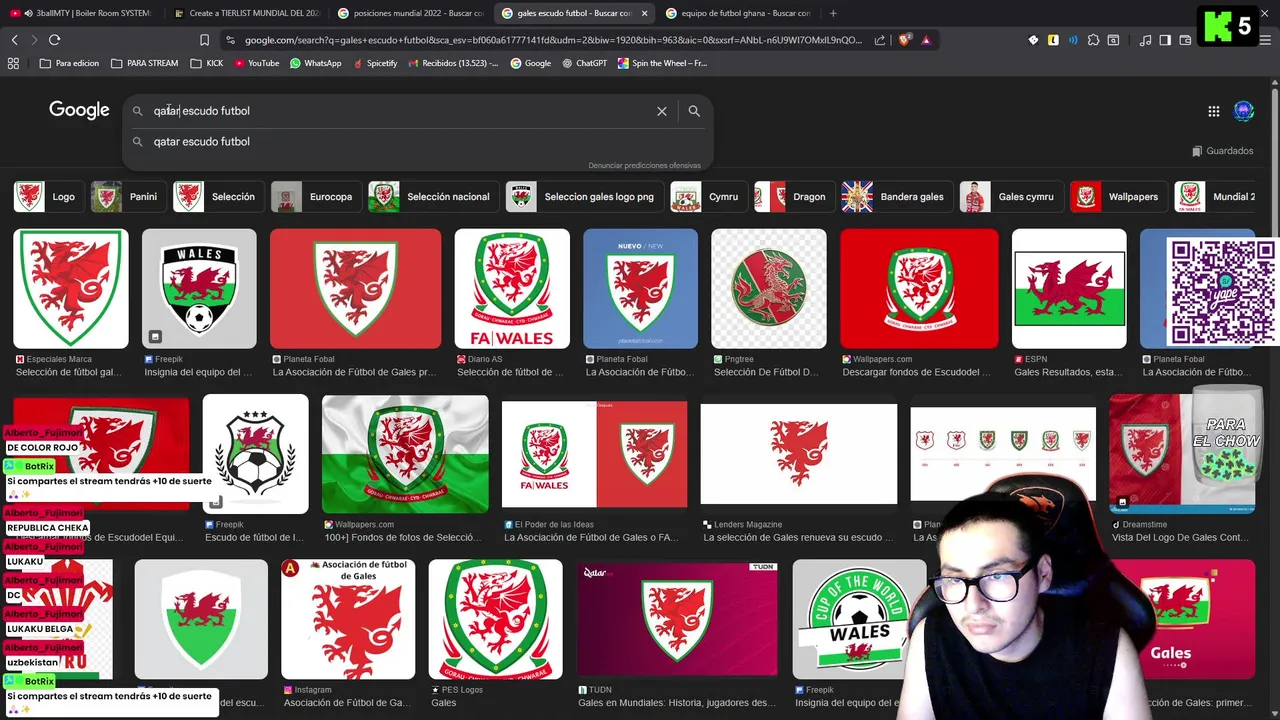Click into the Google search text field

click(400, 111)
